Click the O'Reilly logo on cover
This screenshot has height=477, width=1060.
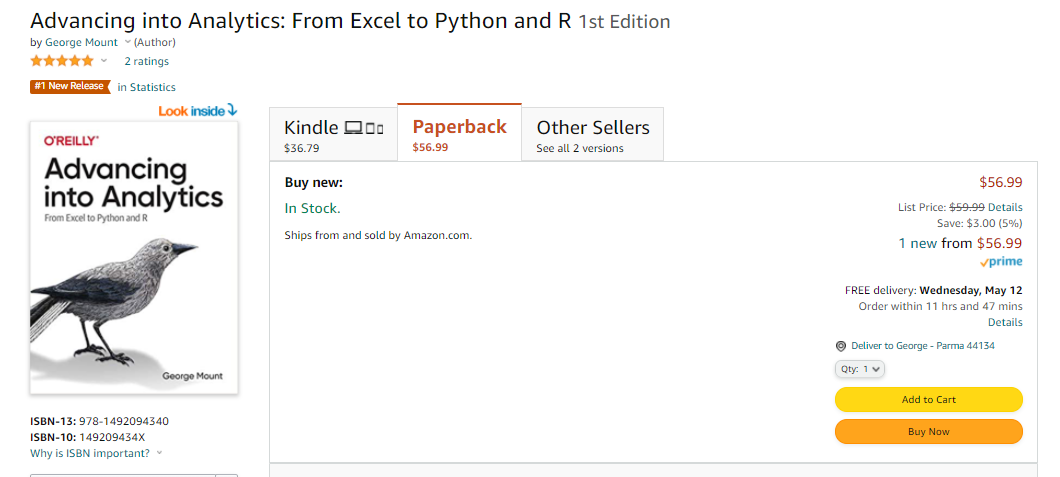click(x=71, y=141)
